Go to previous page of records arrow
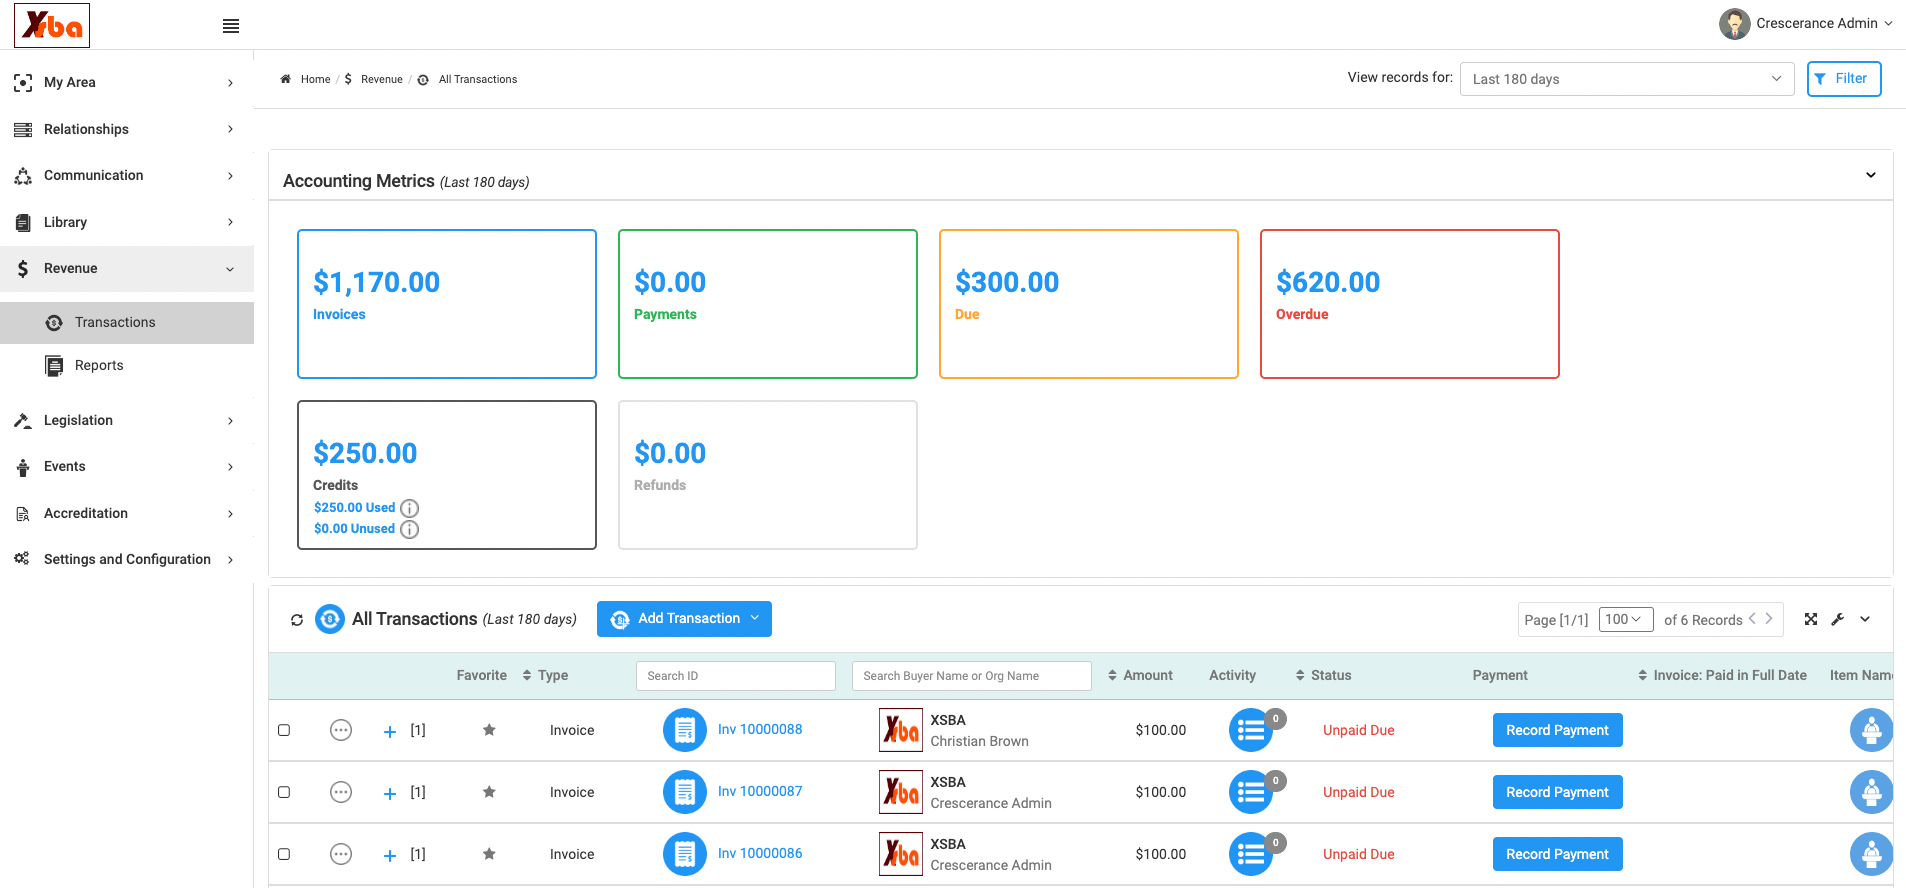This screenshot has width=1906, height=888. click(x=1752, y=619)
